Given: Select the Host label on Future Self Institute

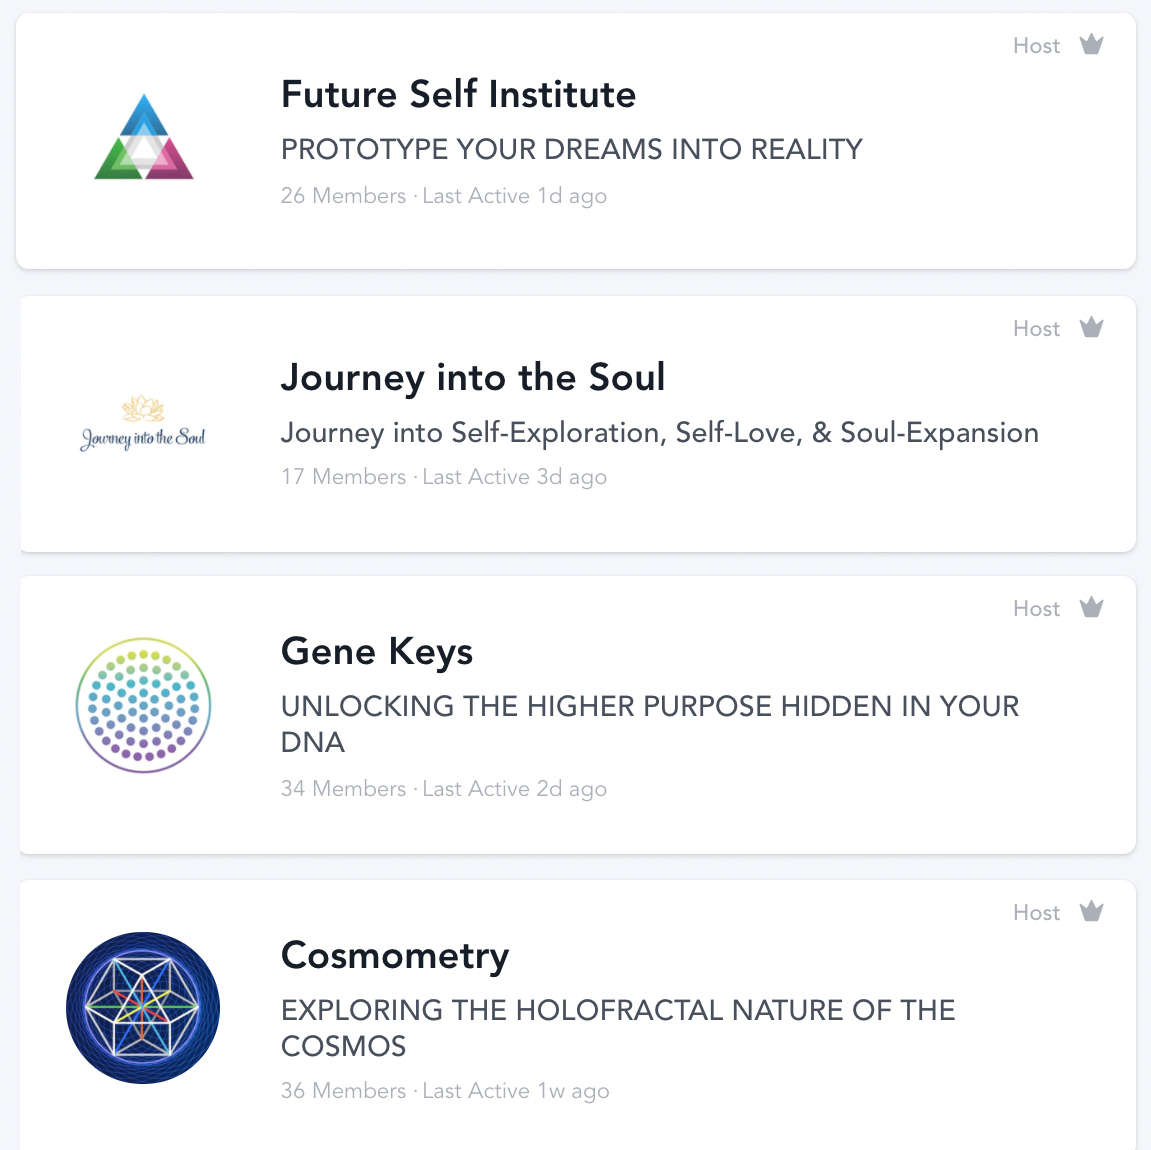Looking at the screenshot, I should [x=1036, y=46].
